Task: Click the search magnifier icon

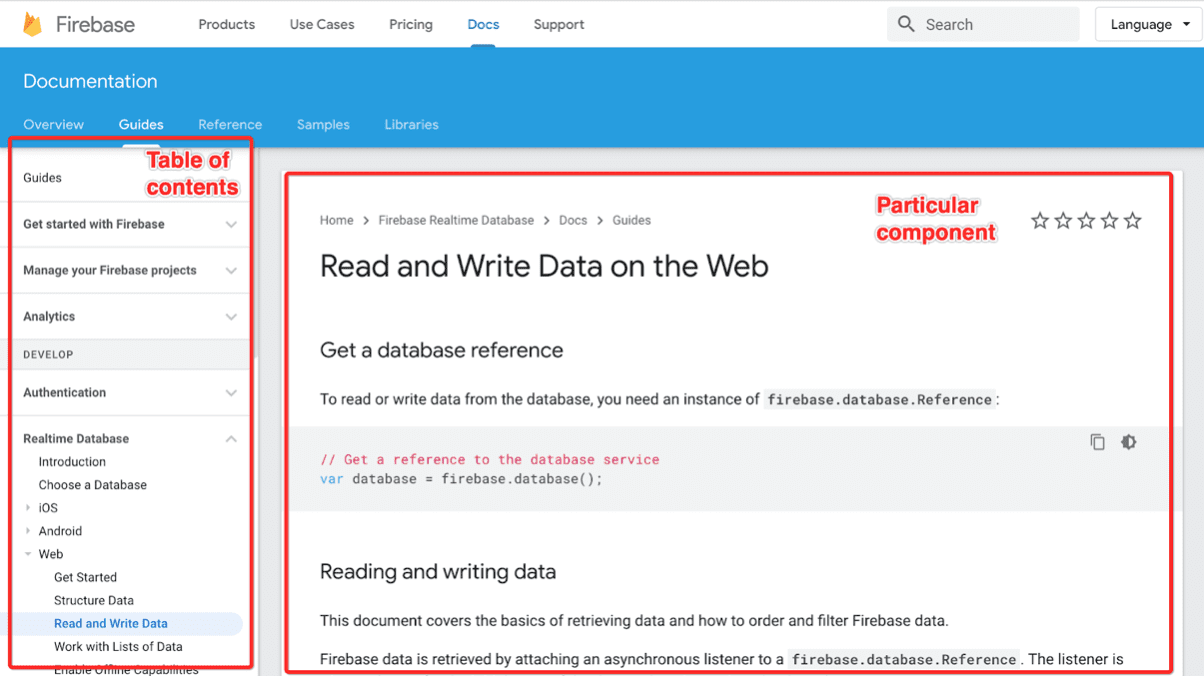Action: tap(906, 24)
